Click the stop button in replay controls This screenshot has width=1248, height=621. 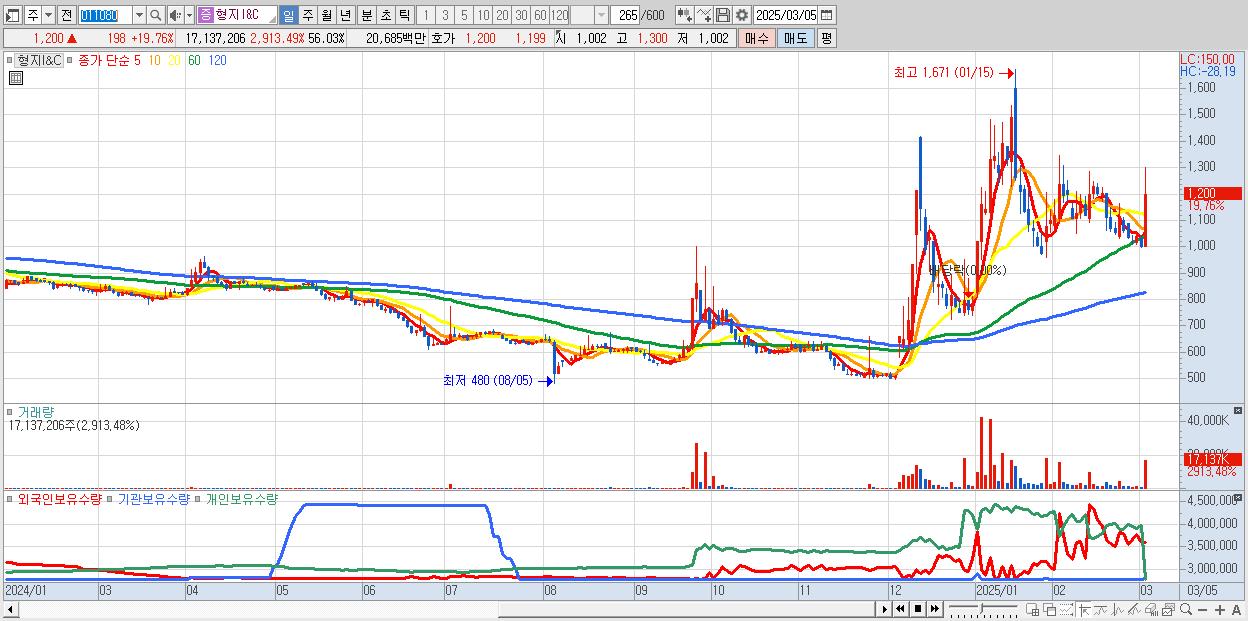click(918, 609)
